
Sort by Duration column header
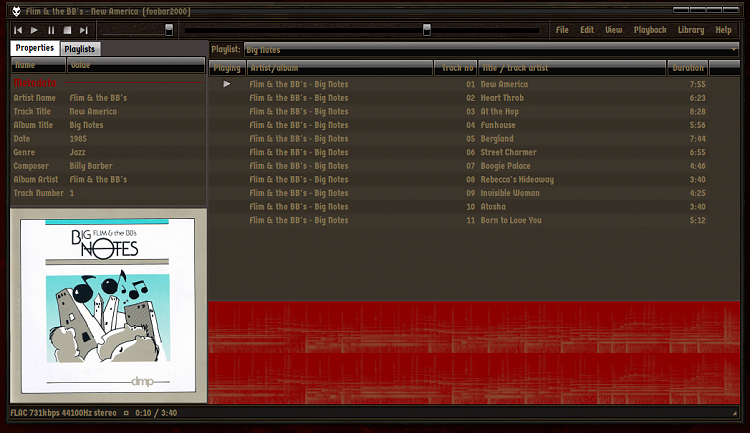[688, 68]
